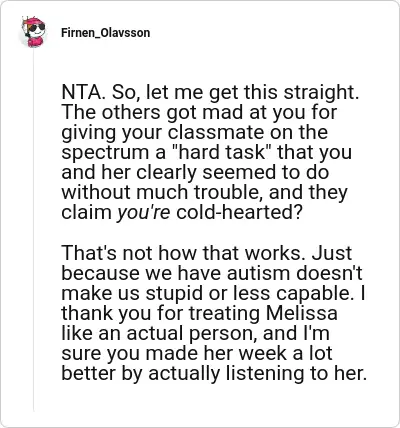Click the quoted phrase "hard task"
The height and width of the screenshot is (428, 400).
(221, 152)
